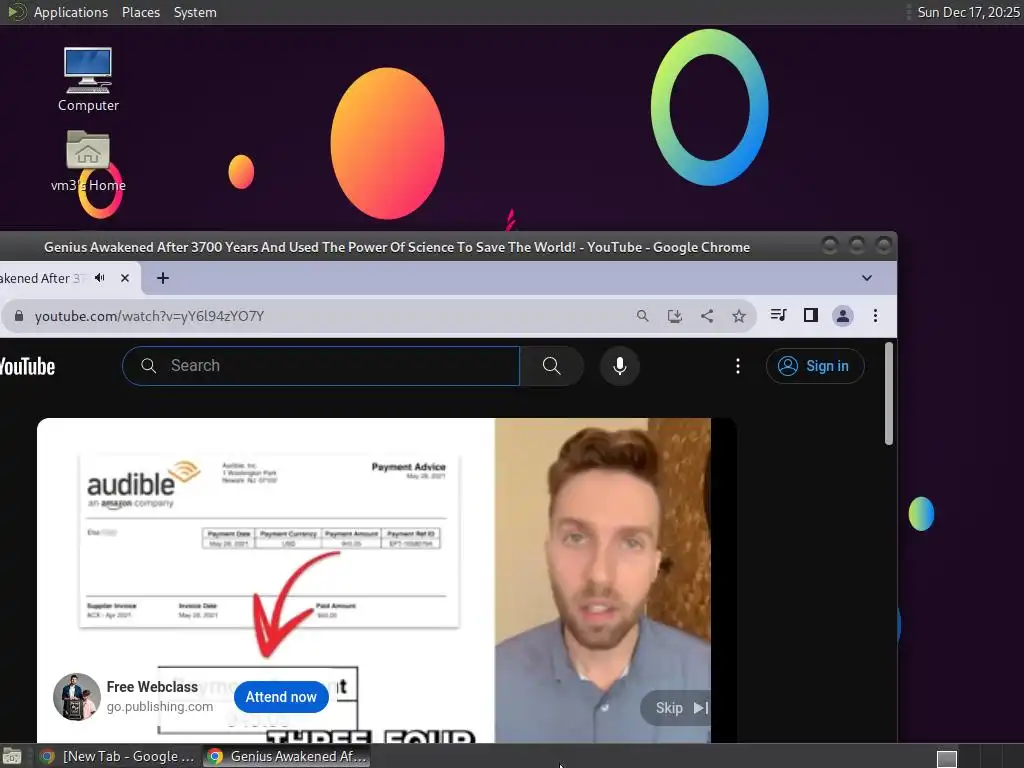Switch to New Tab - Google taskbar window

[x=118, y=756]
